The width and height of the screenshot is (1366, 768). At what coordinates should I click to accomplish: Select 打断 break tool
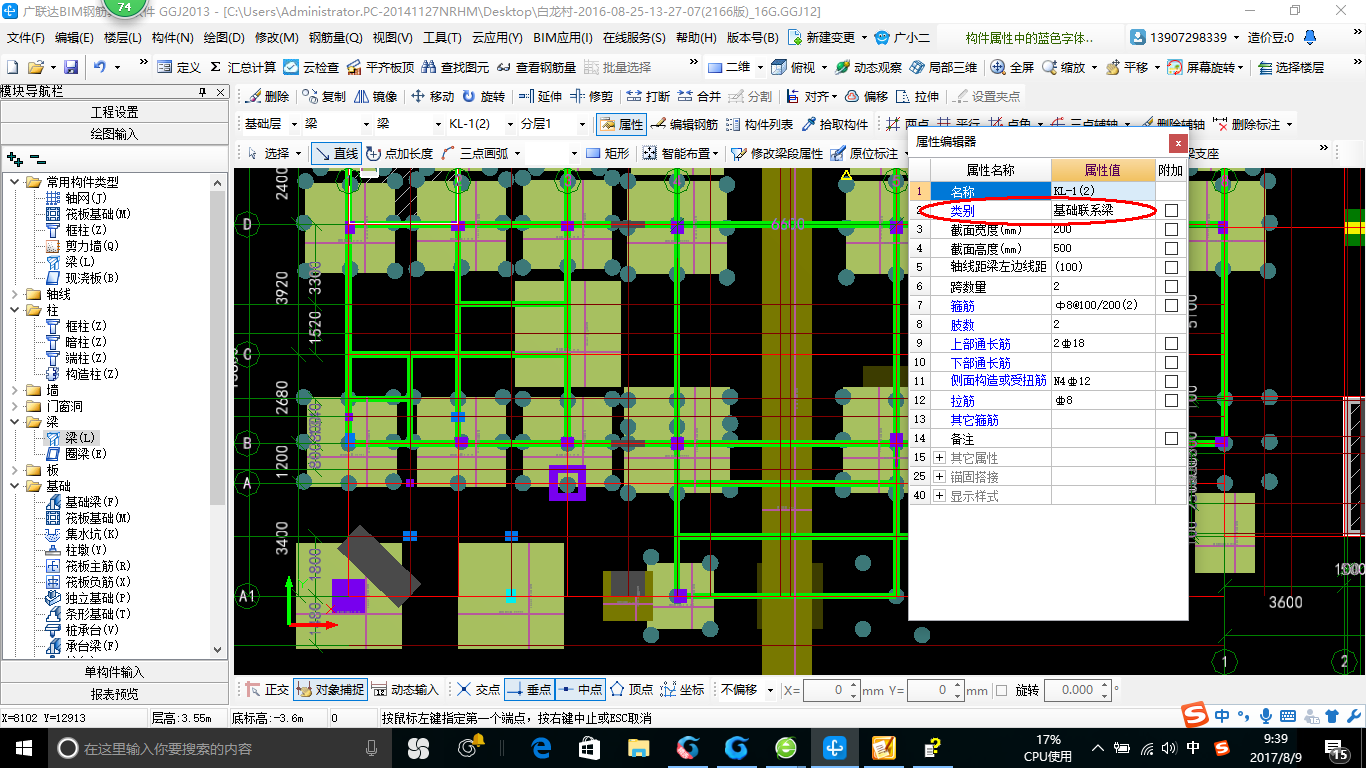click(x=648, y=96)
